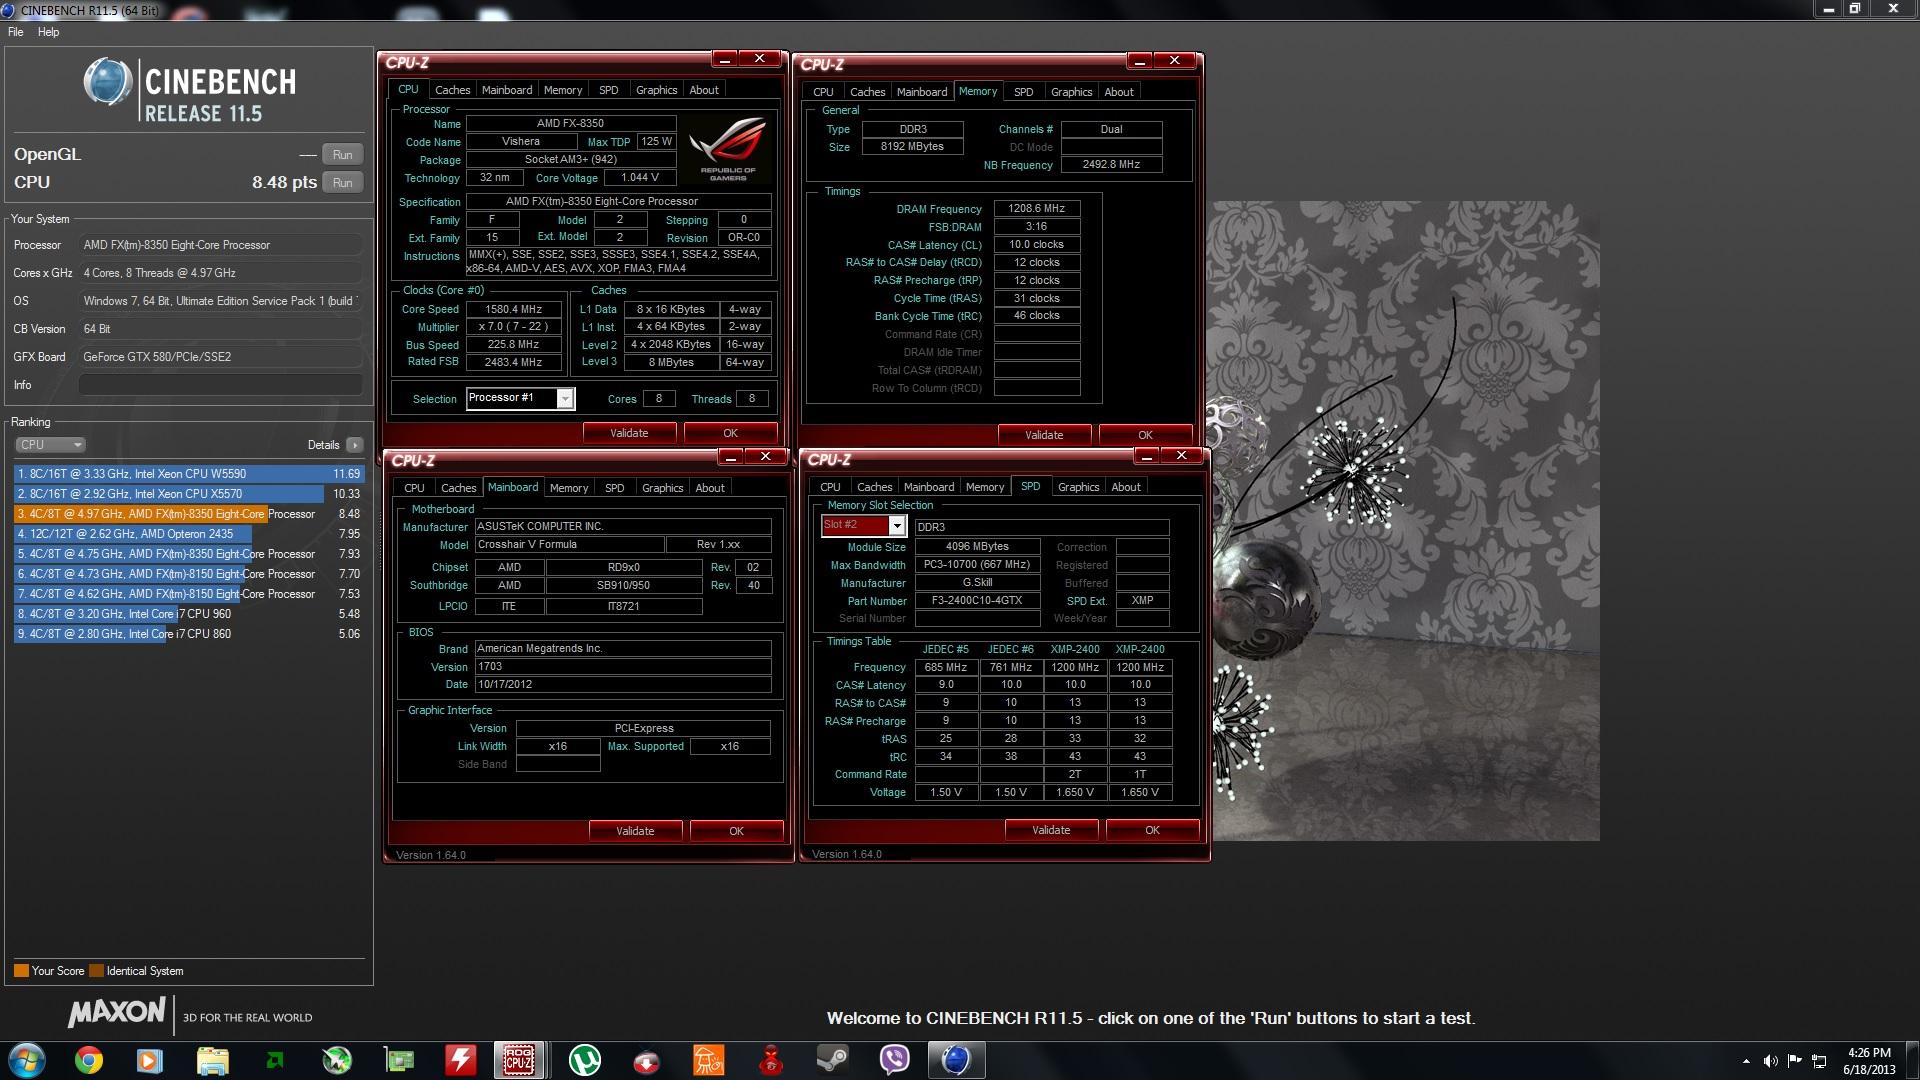Click the Show desktop strip at the taskbar end
1920x1080 pixels.
[1912, 1060]
